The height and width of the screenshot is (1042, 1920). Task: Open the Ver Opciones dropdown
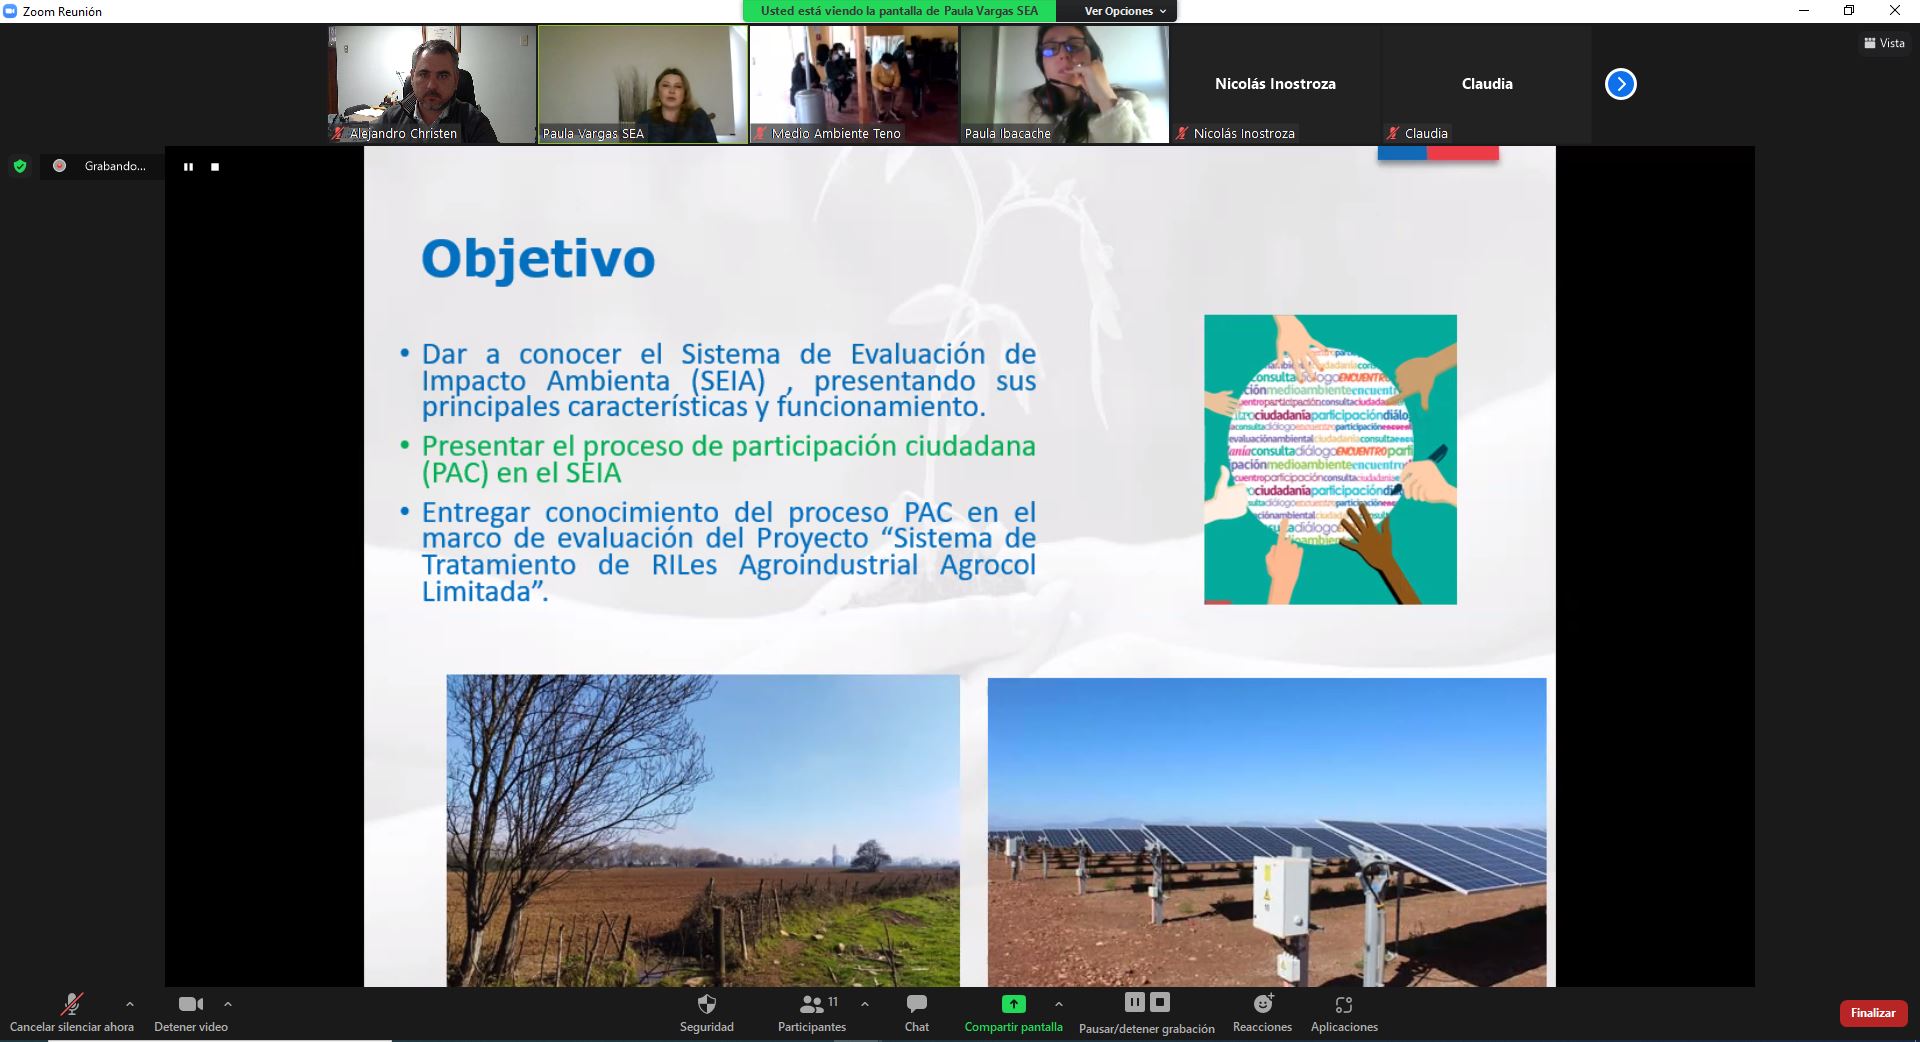(x=1125, y=11)
